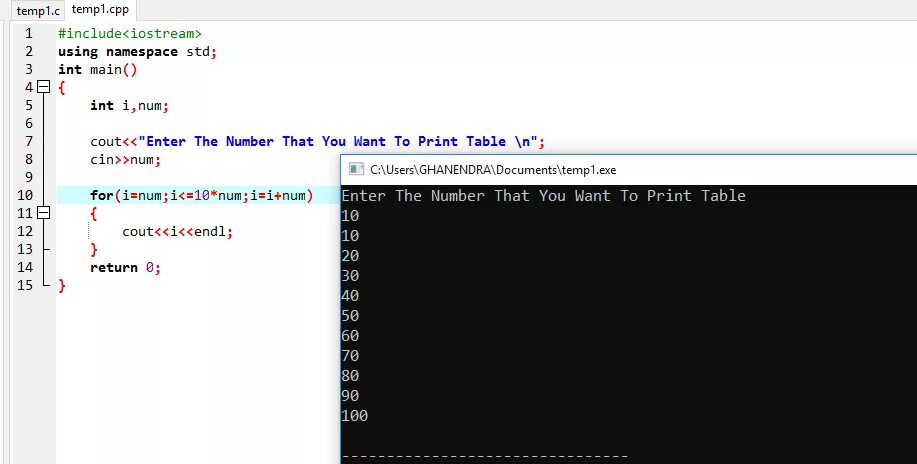Click the 'return 0;' statement
The width and height of the screenshot is (917, 464).
[x=125, y=267]
